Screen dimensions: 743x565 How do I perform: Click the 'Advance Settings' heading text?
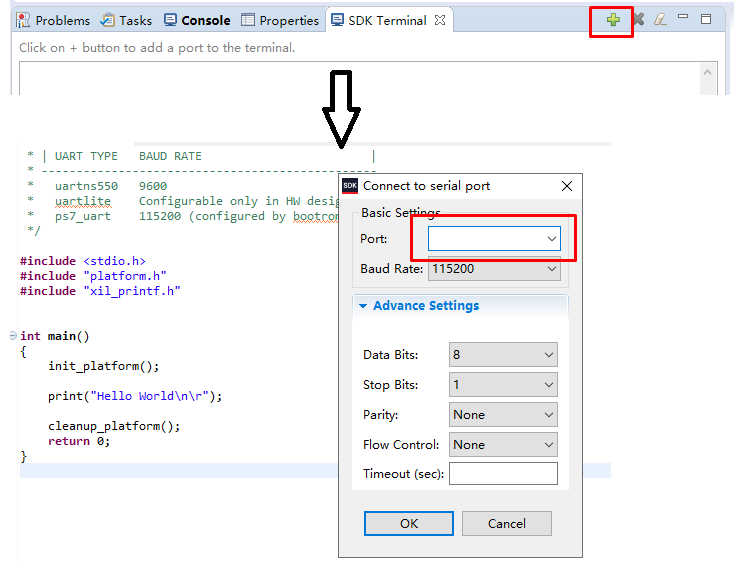point(426,306)
